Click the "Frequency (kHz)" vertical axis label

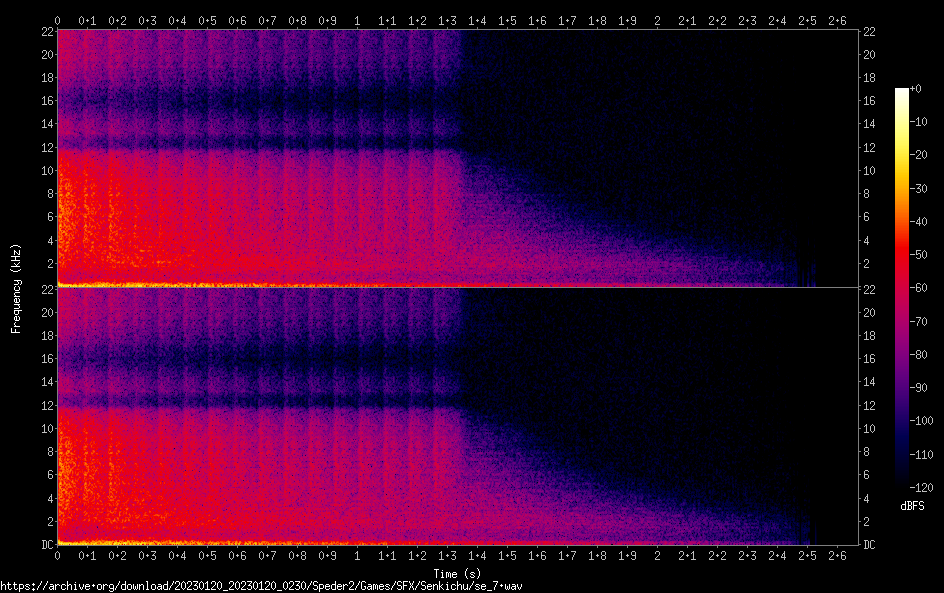[x=16, y=288]
